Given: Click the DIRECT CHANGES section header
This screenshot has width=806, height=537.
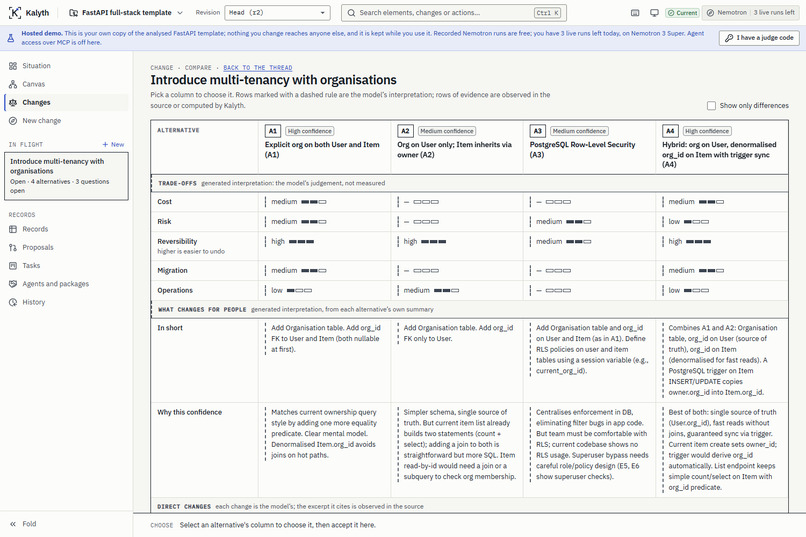Looking at the screenshot, I should 469,506.
